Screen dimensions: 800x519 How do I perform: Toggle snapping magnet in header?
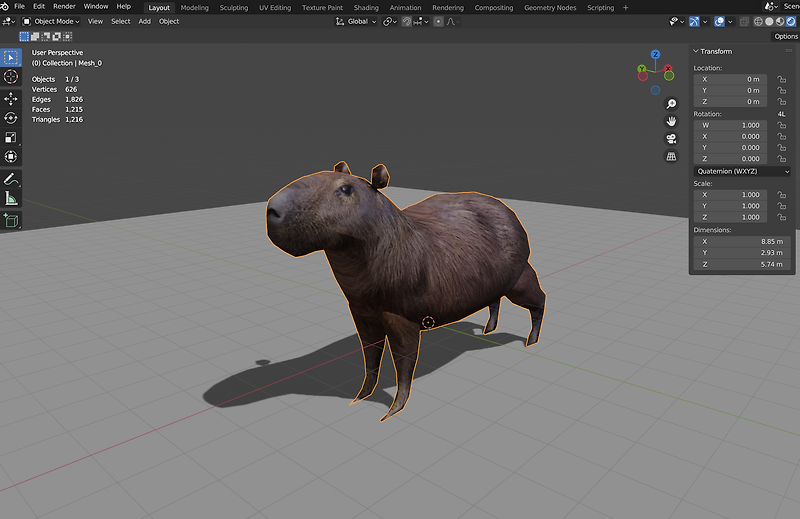406,21
